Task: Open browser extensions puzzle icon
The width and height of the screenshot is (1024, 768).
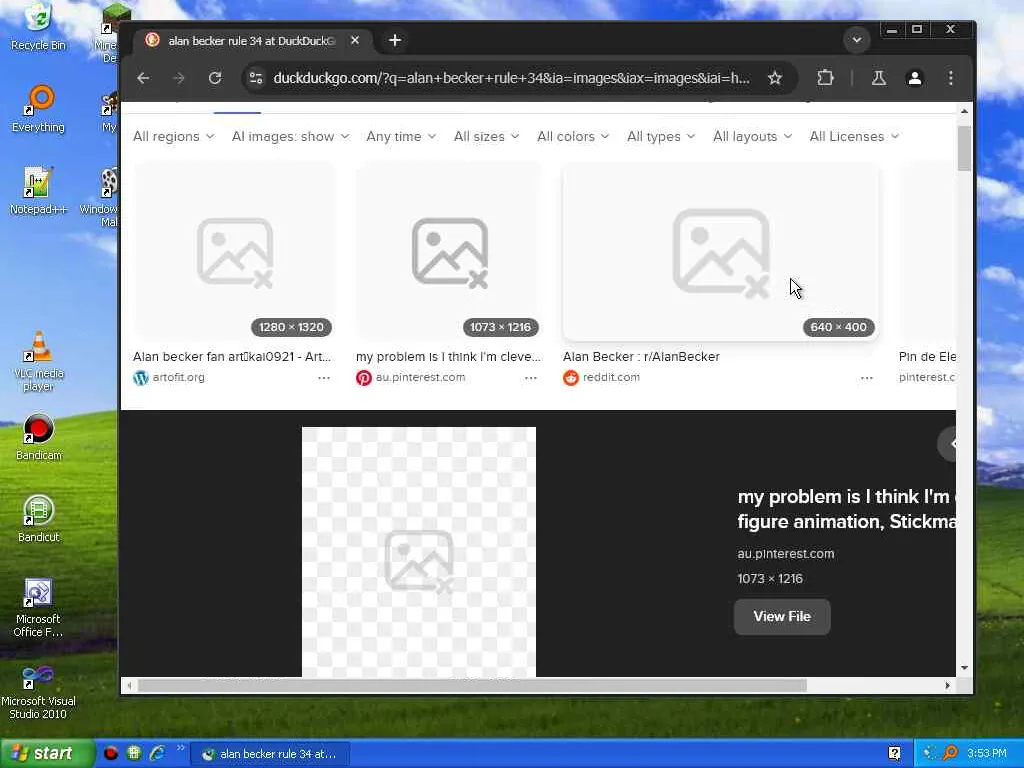Action: 825,78
